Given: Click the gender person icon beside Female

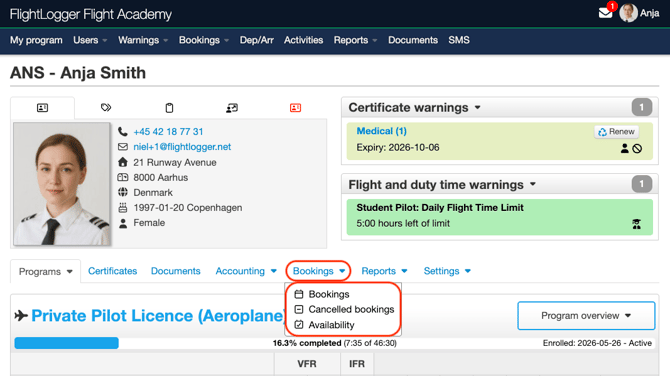Looking at the screenshot, I should click(x=123, y=223).
